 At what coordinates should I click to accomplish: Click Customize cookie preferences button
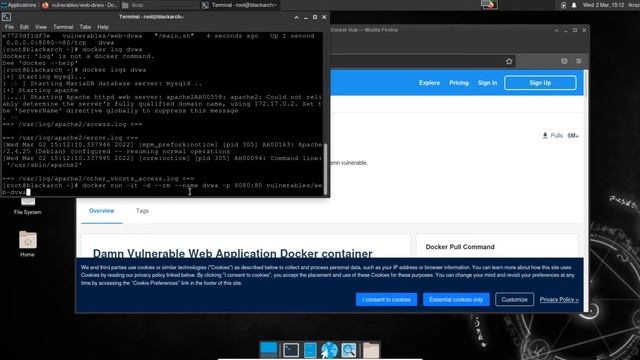pos(514,300)
